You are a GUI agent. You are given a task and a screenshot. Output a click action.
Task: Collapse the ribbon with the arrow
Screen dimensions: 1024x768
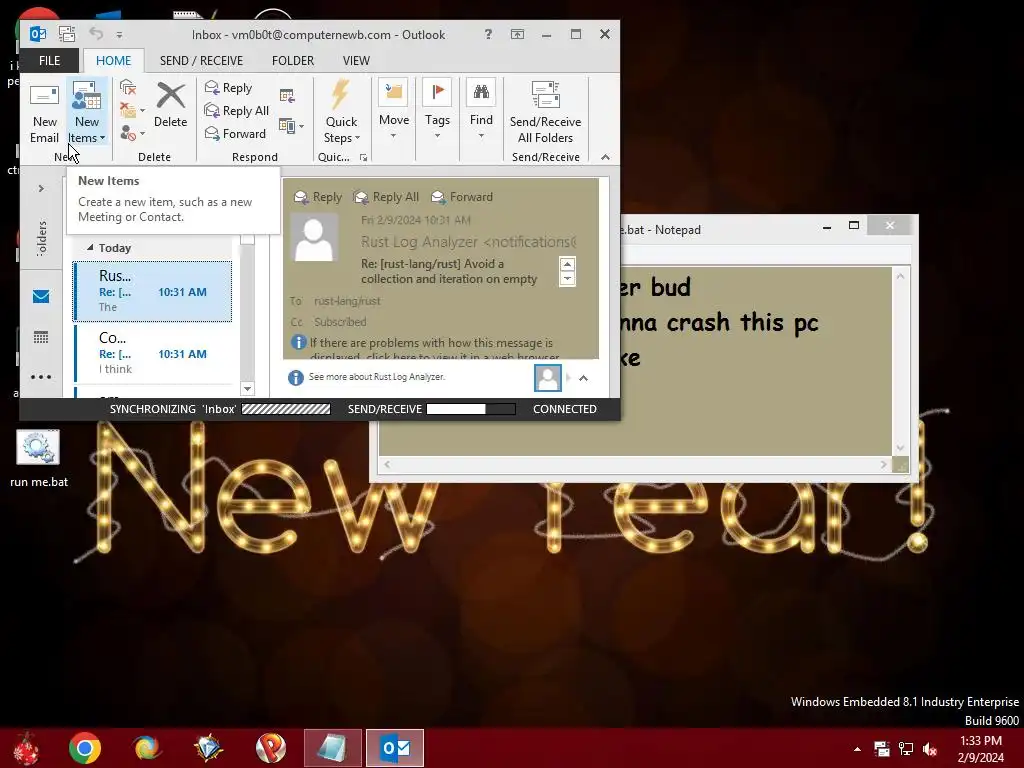point(605,157)
